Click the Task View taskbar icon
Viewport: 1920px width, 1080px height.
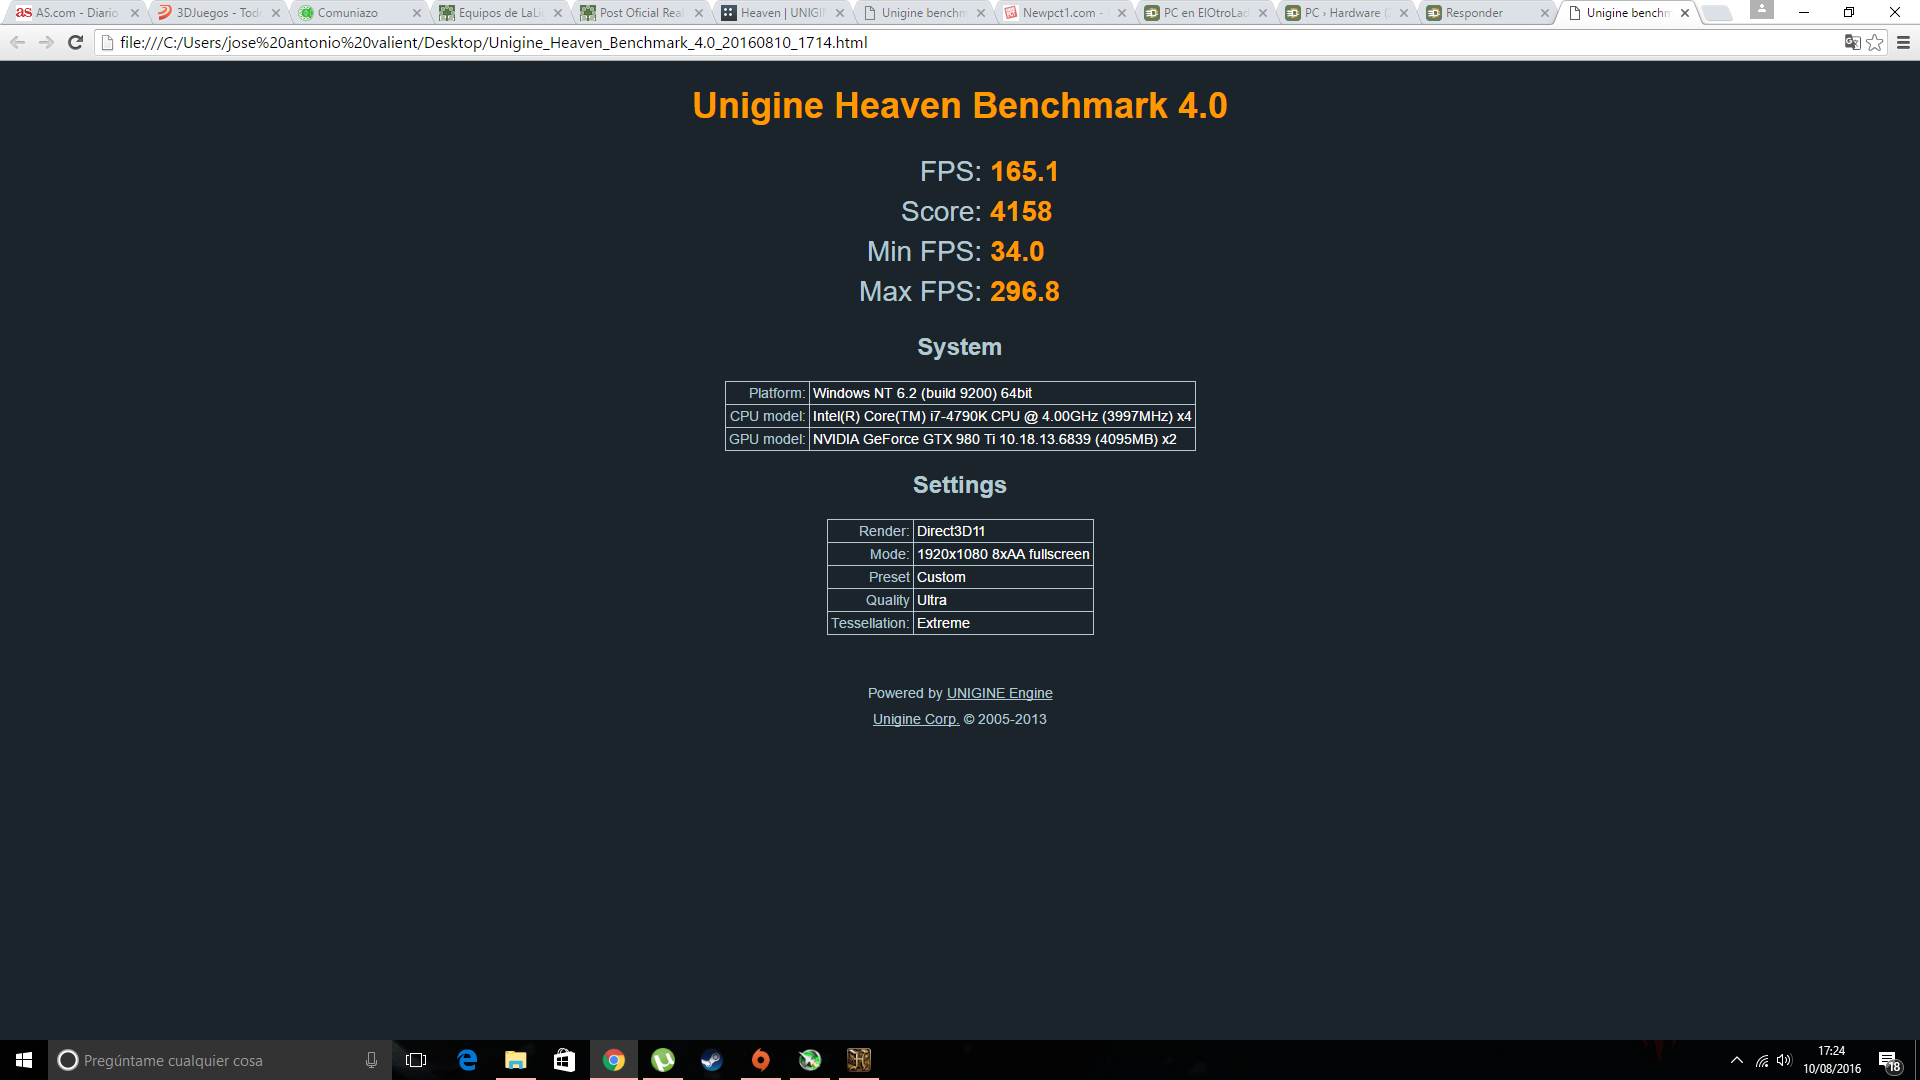[416, 1060]
